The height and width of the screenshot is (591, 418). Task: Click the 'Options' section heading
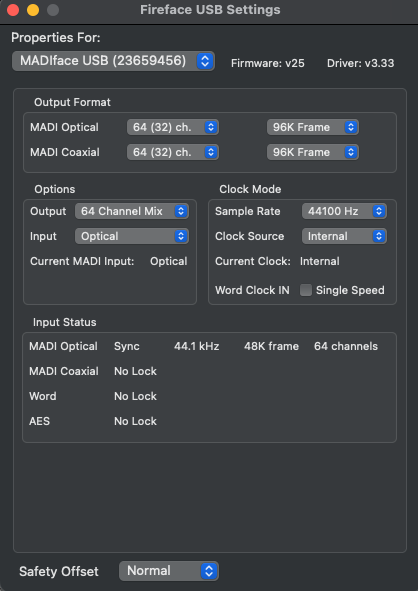55,189
